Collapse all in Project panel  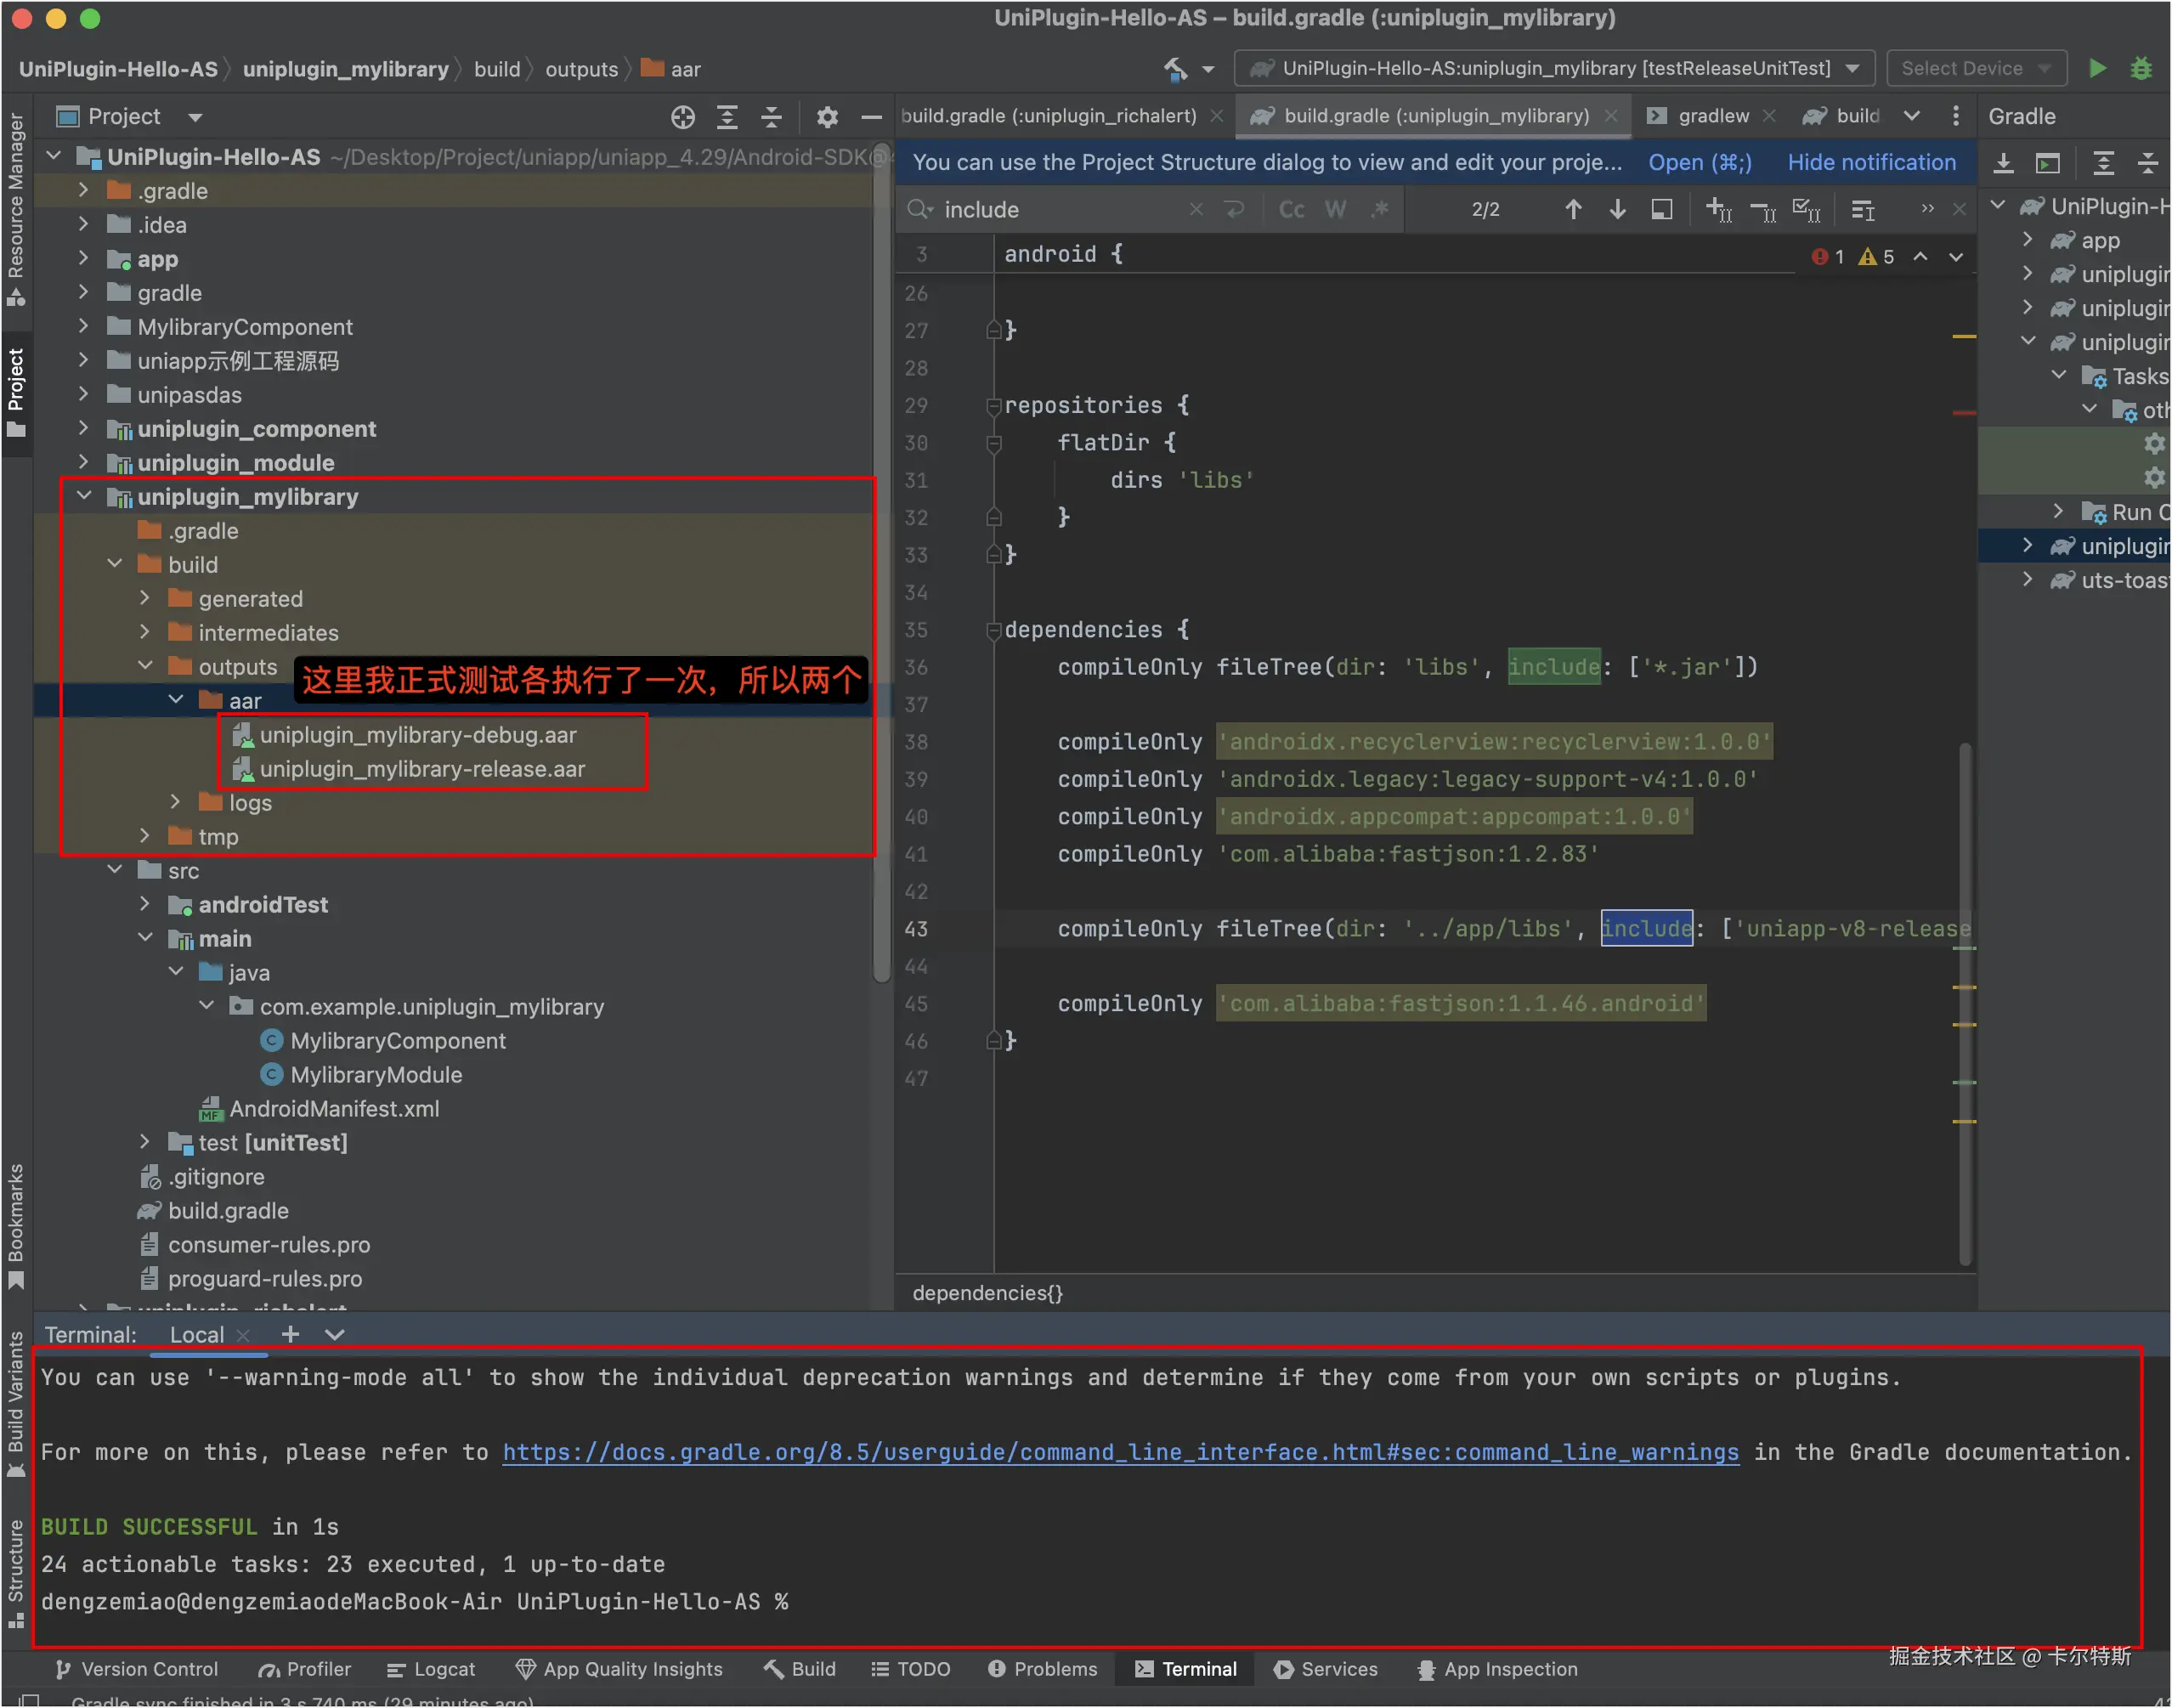click(771, 117)
